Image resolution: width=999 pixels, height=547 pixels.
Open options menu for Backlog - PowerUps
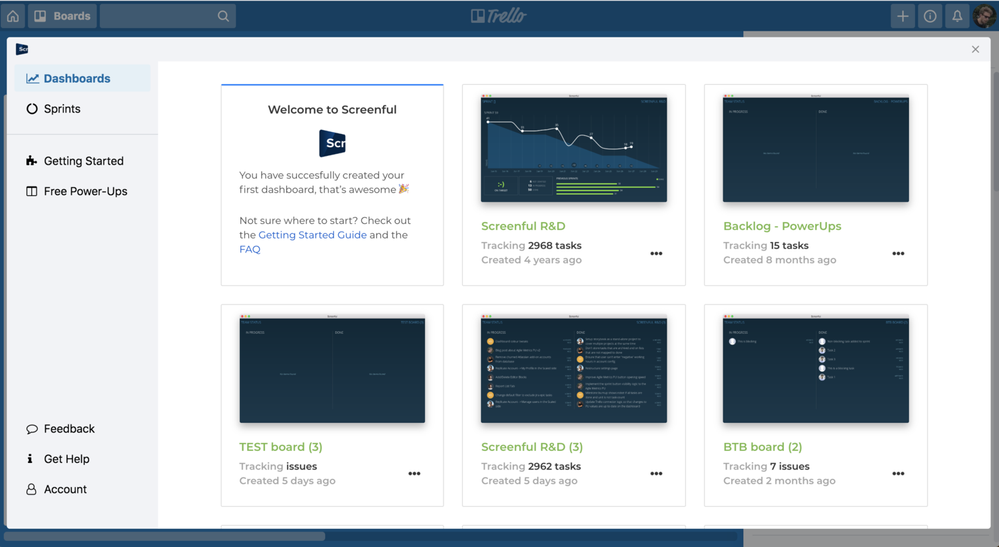pos(898,253)
